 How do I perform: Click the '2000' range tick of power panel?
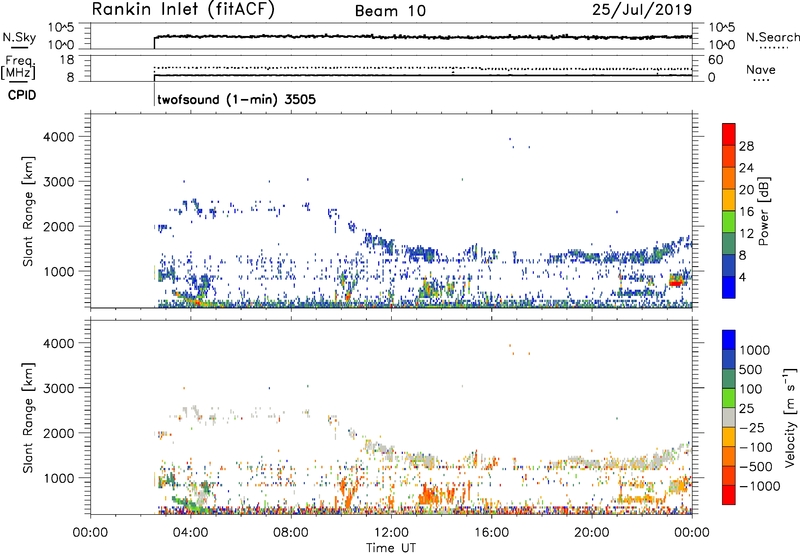click(58, 226)
